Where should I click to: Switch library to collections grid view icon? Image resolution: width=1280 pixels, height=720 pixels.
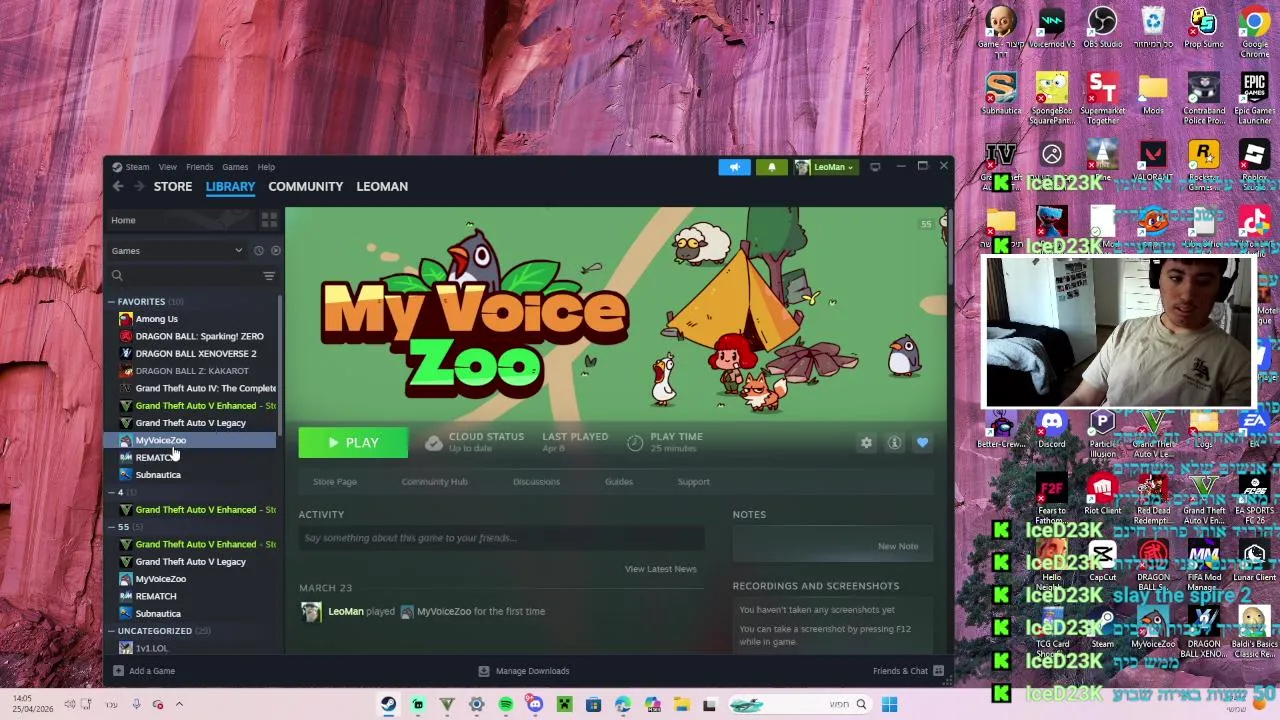point(269,220)
